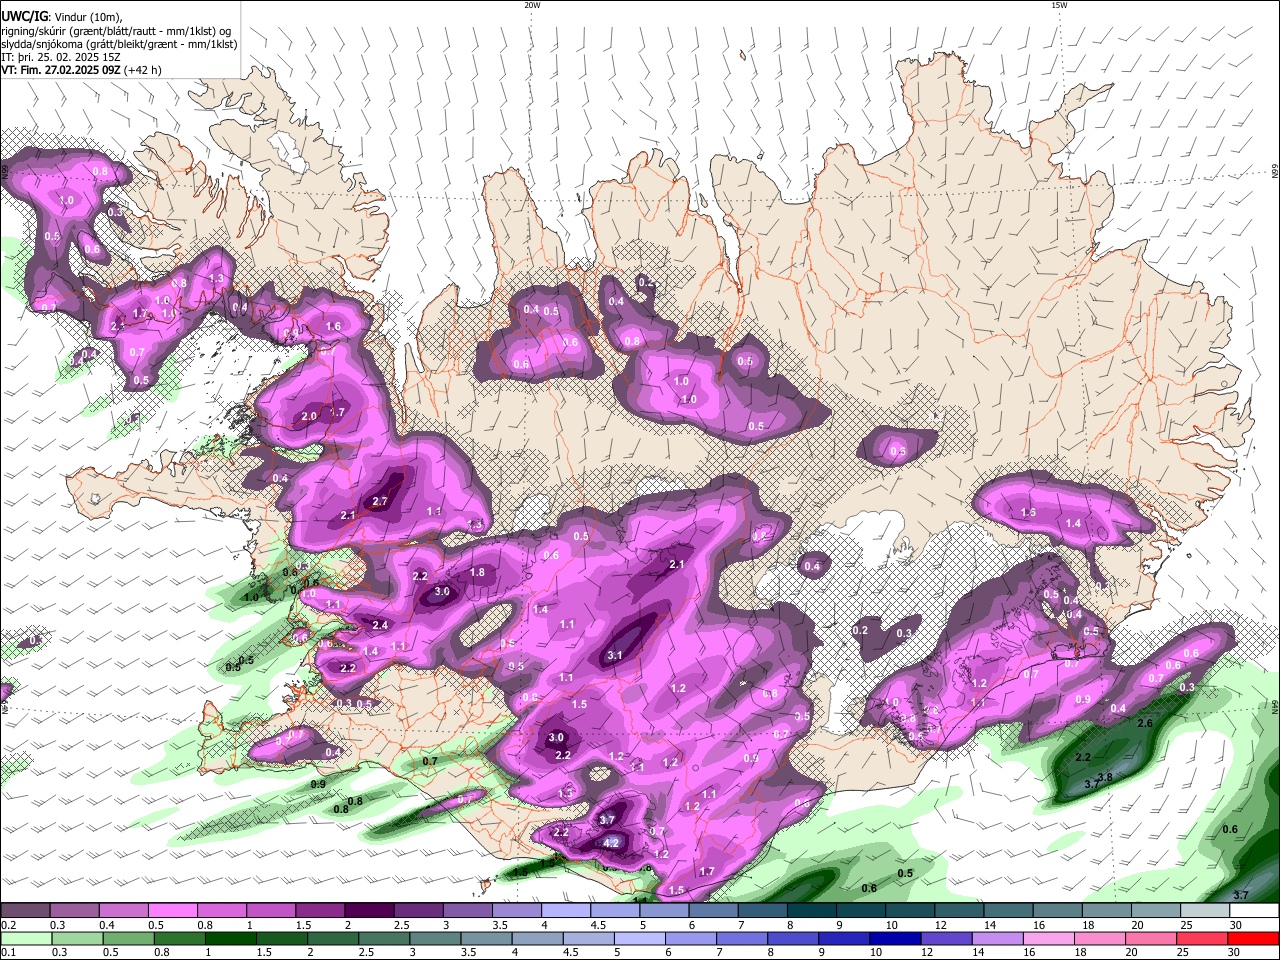Click the 15W longitude label
Image resolution: width=1280 pixels, height=960 pixels.
[1059, 5]
